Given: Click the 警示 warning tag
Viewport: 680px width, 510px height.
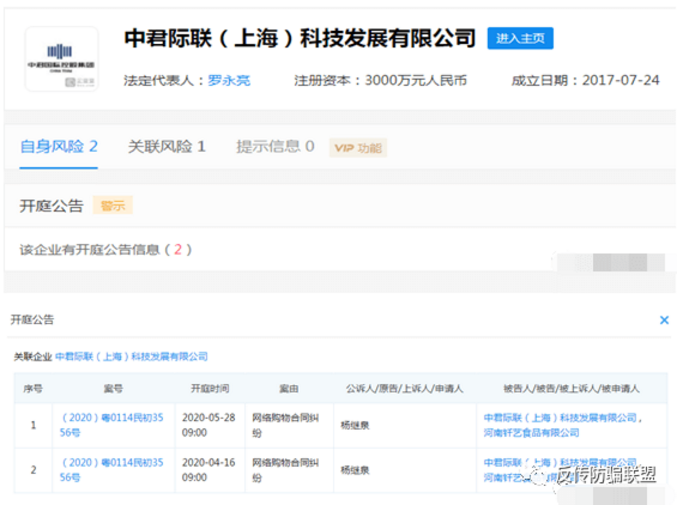Looking at the screenshot, I should pyautogui.click(x=113, y=206).
